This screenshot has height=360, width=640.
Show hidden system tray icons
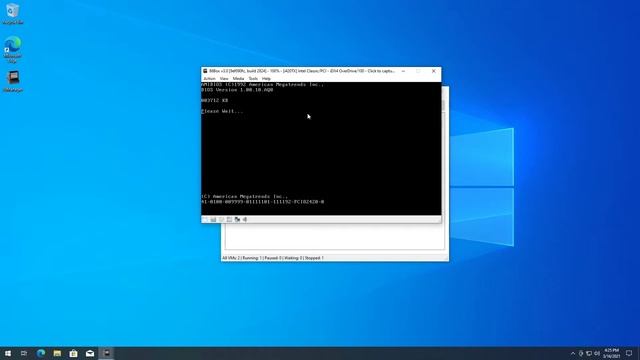coord(573,353)
